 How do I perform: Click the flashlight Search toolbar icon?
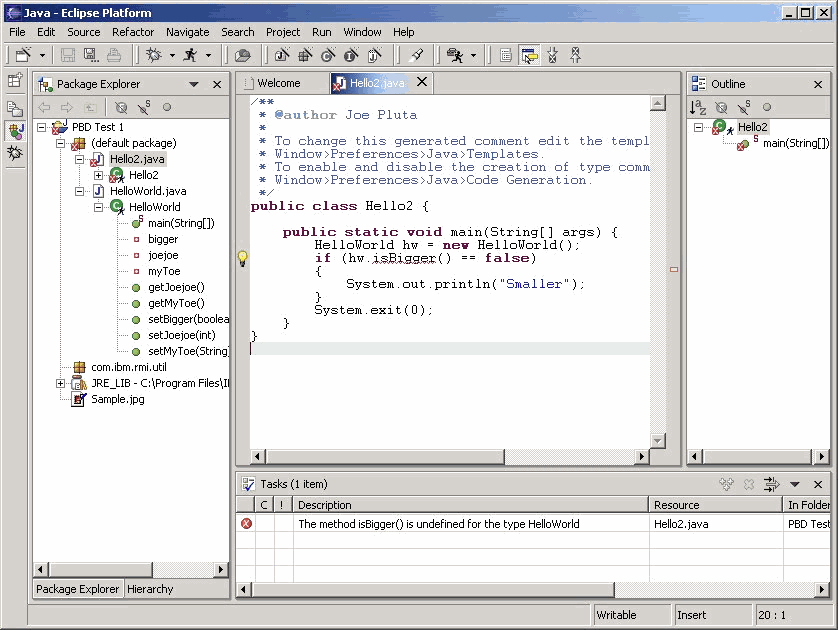pyautogui.click(x=416, y=55)
